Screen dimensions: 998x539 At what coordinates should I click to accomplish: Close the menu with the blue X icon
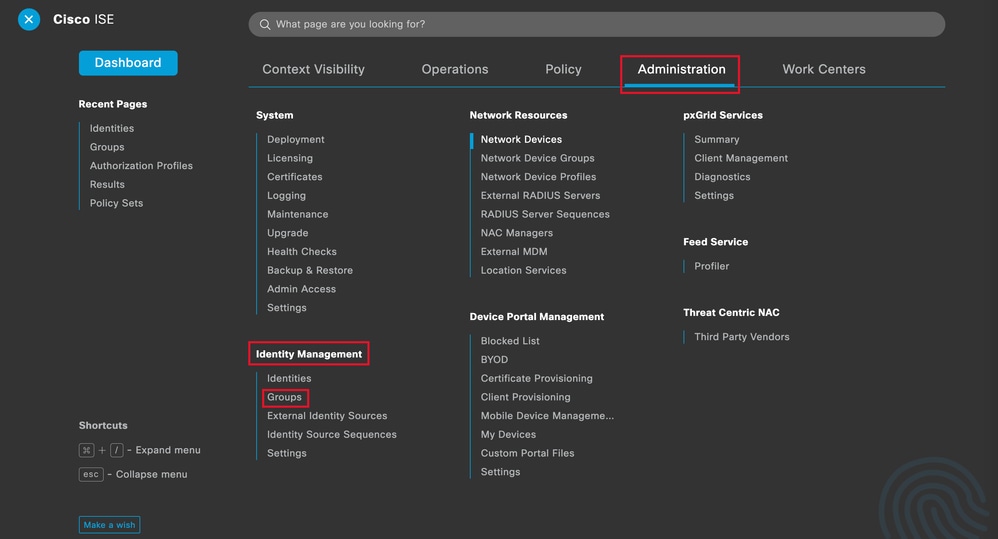pos(29,19)
